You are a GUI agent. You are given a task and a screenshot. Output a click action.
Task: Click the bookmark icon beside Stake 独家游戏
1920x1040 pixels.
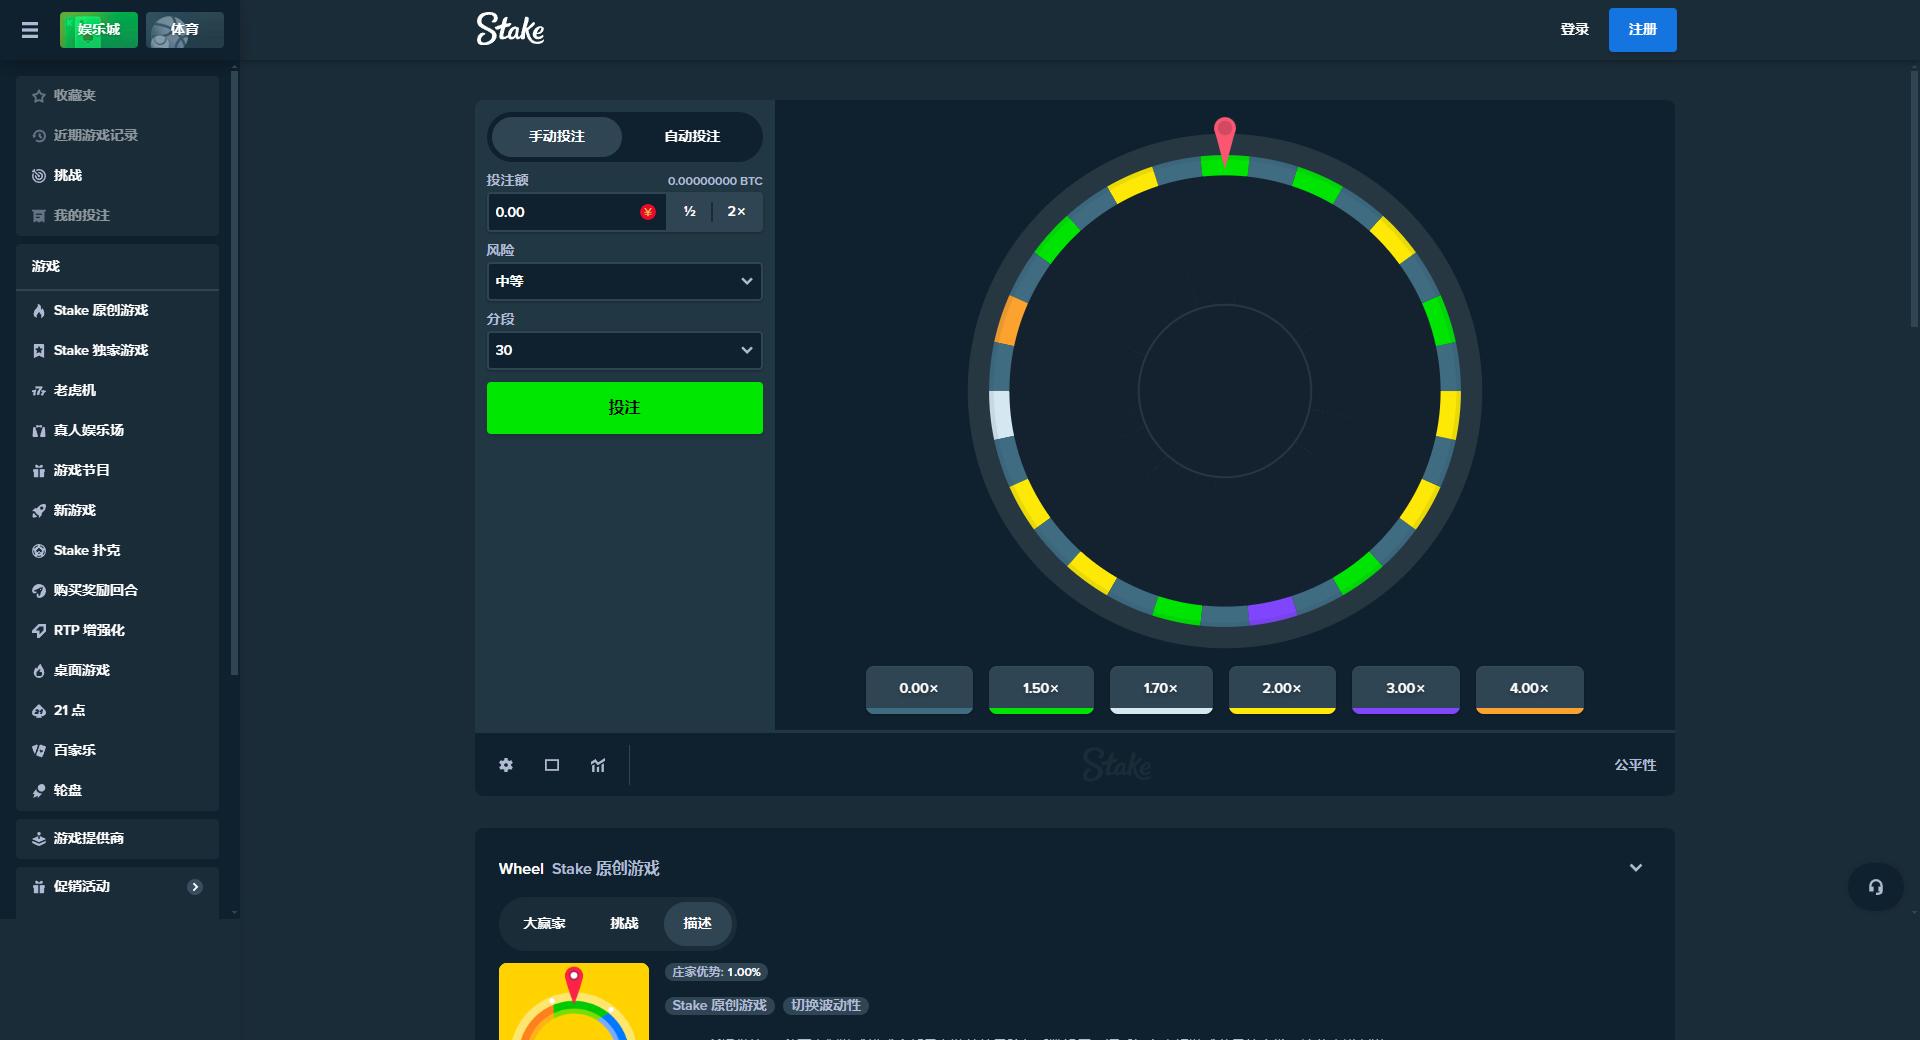pos(39,351)
